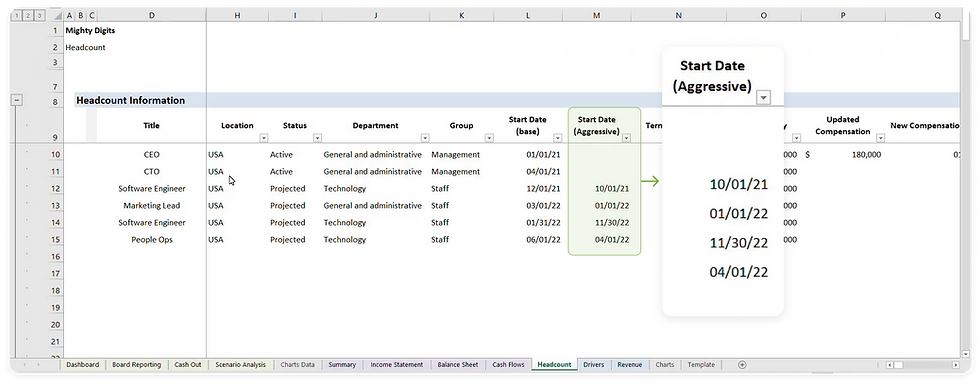Open the Group column filter dropdown

(489, 138)
